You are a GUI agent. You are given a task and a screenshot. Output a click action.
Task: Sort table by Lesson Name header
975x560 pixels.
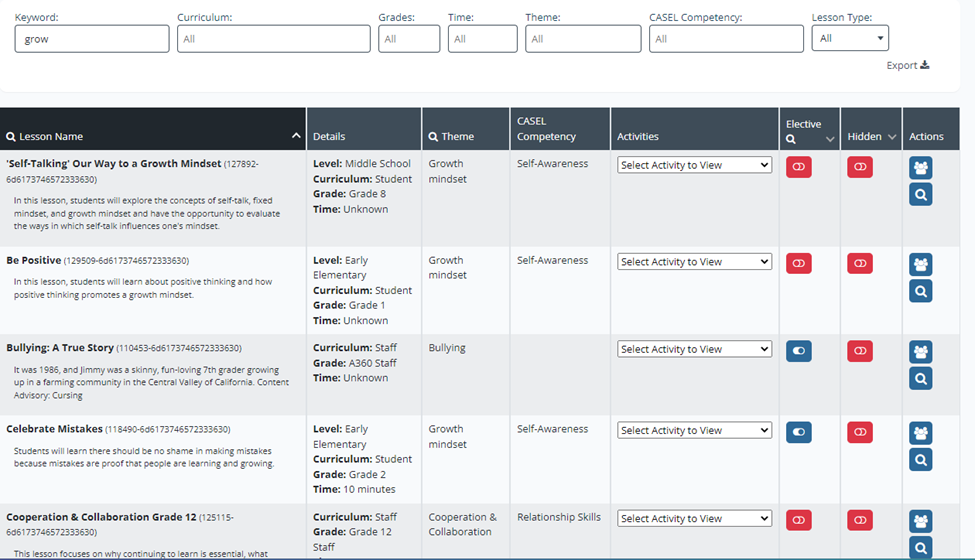click(150, 136)
